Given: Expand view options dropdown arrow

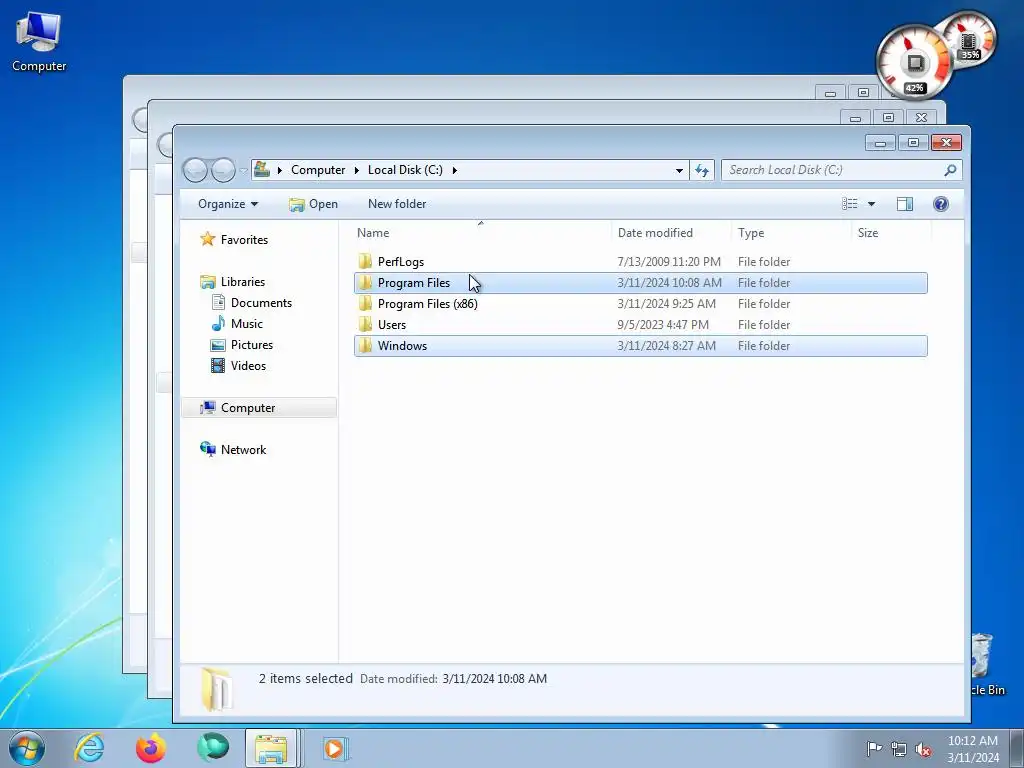Looking at the screenshot, I should coord(871,204).
